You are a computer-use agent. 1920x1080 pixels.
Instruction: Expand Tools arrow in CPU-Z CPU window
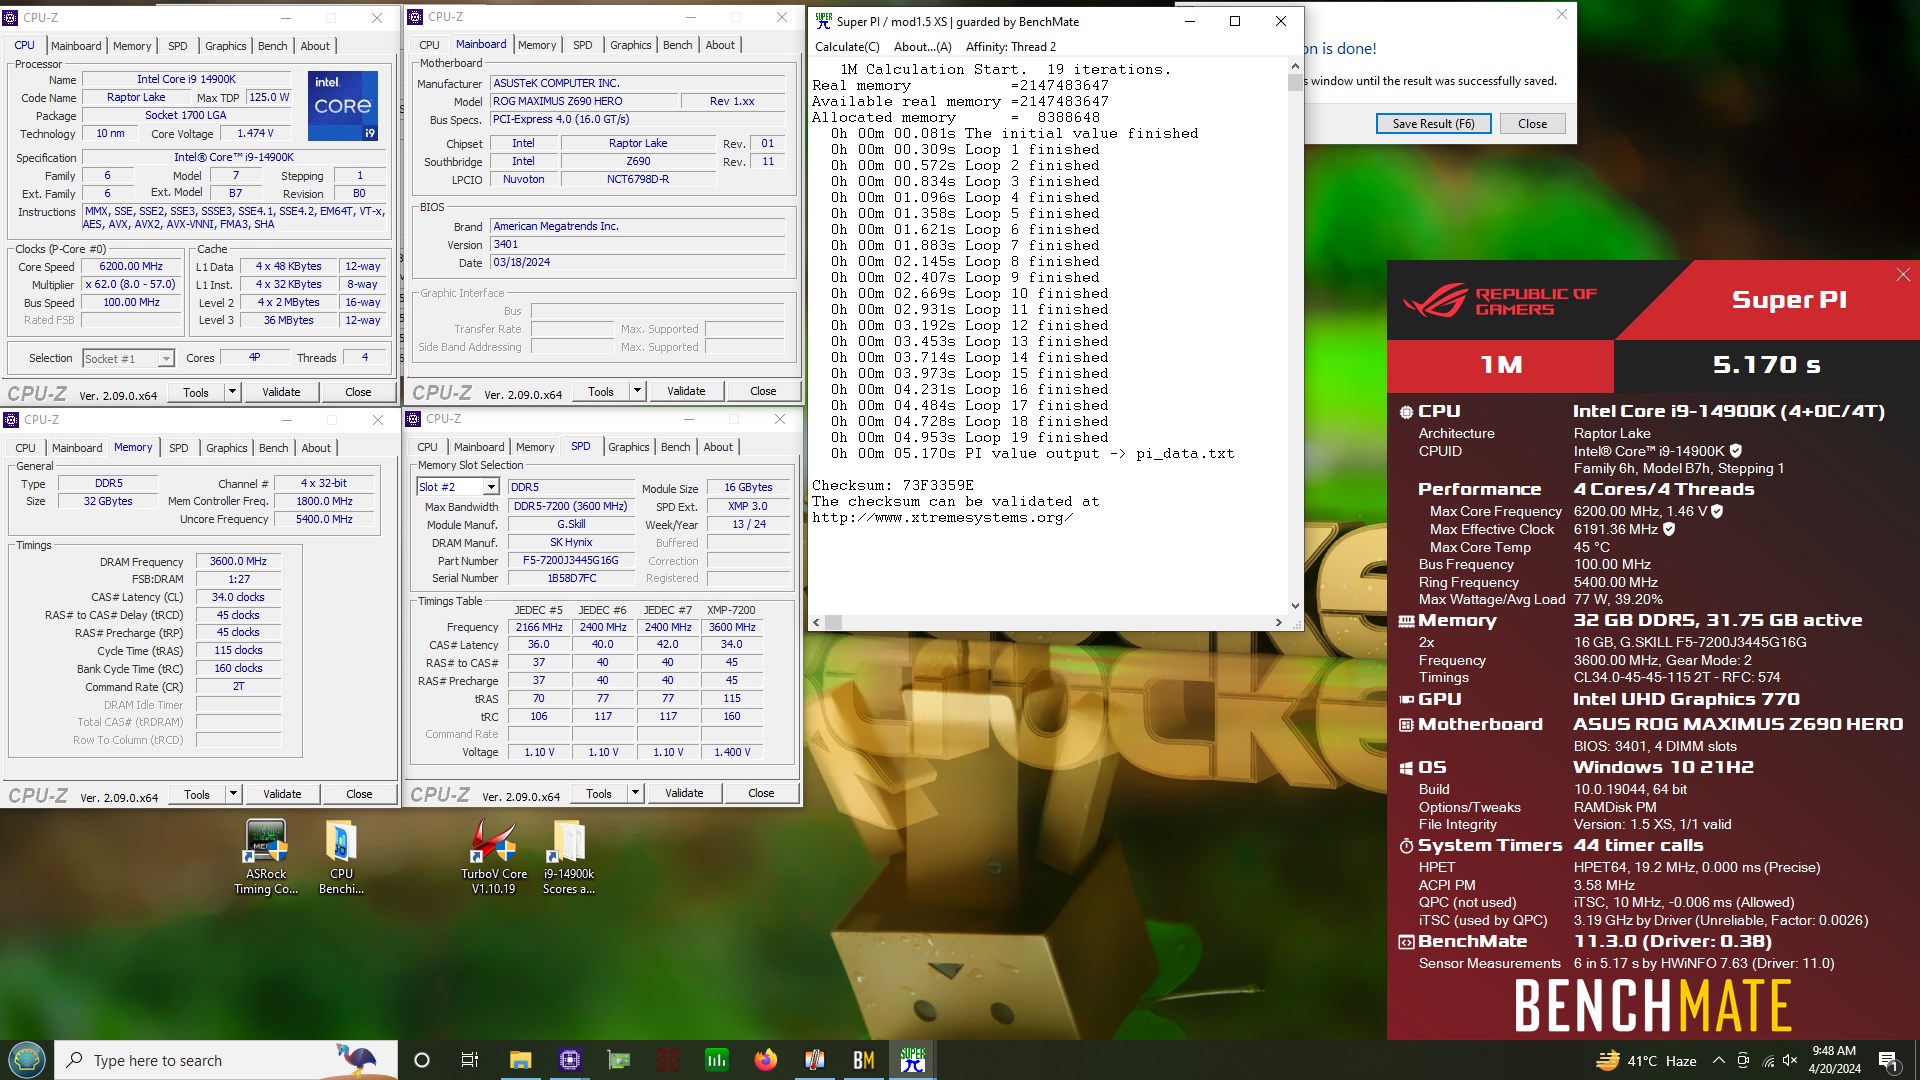coord(232,392)
